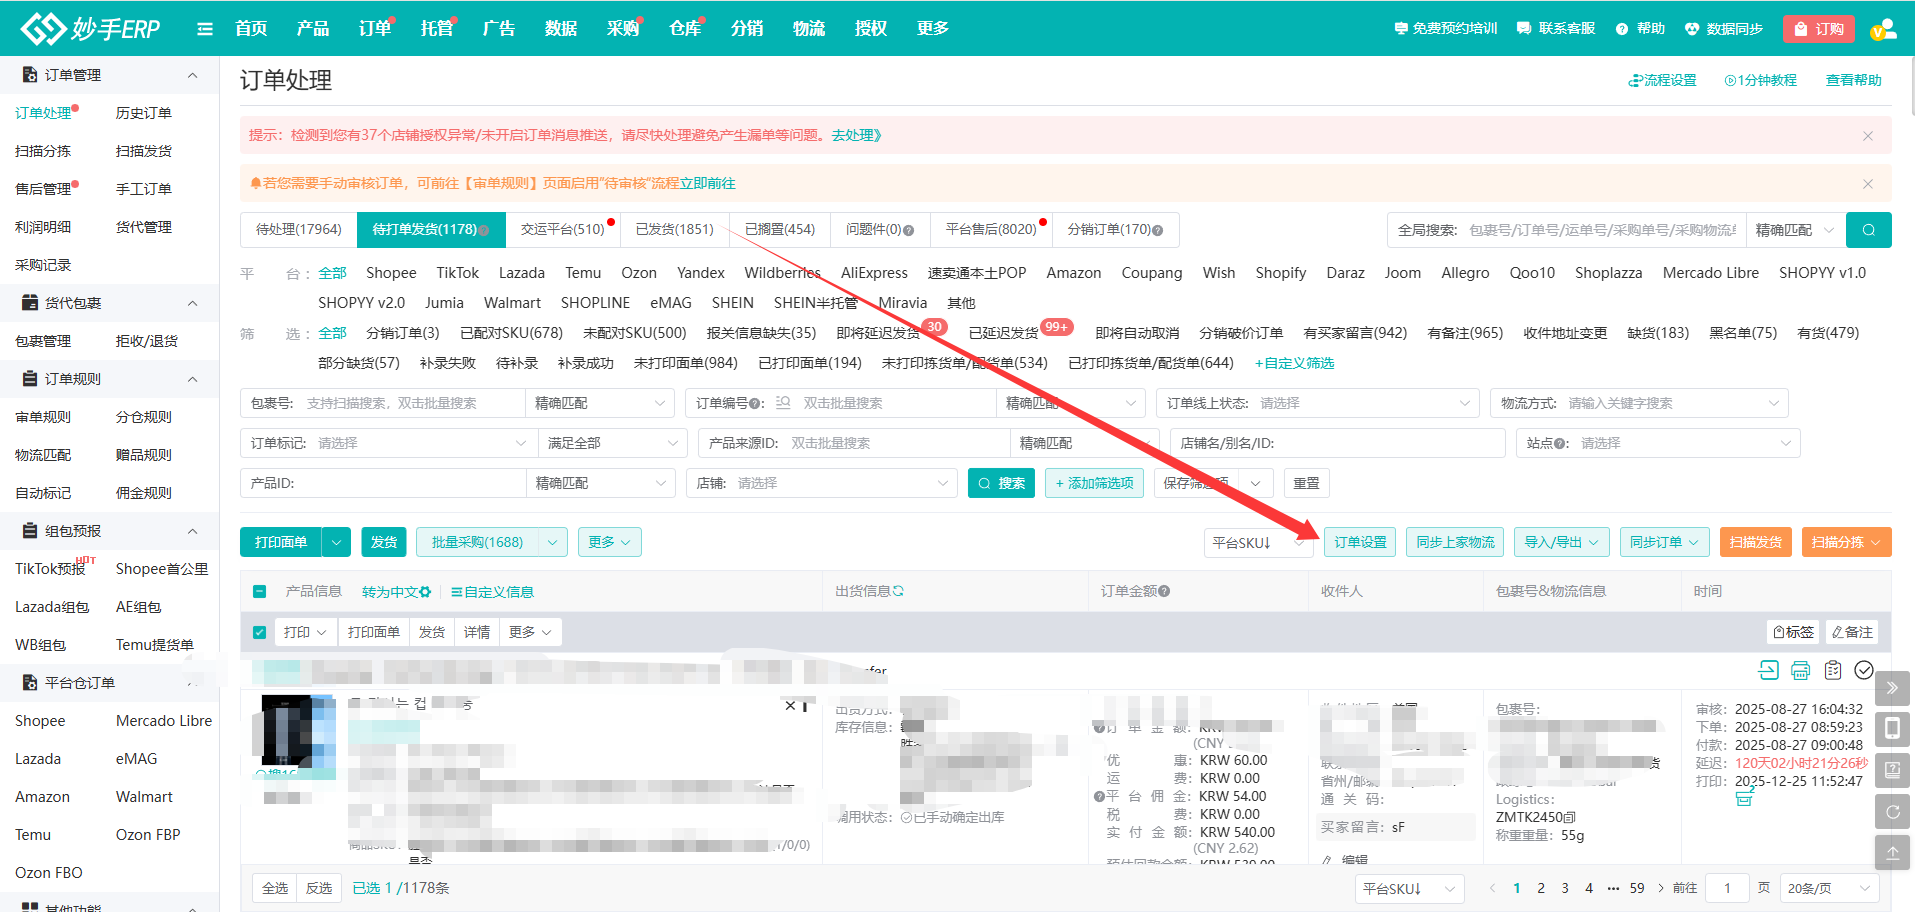Open the 扫描分拣 dropdown button

1846,542
